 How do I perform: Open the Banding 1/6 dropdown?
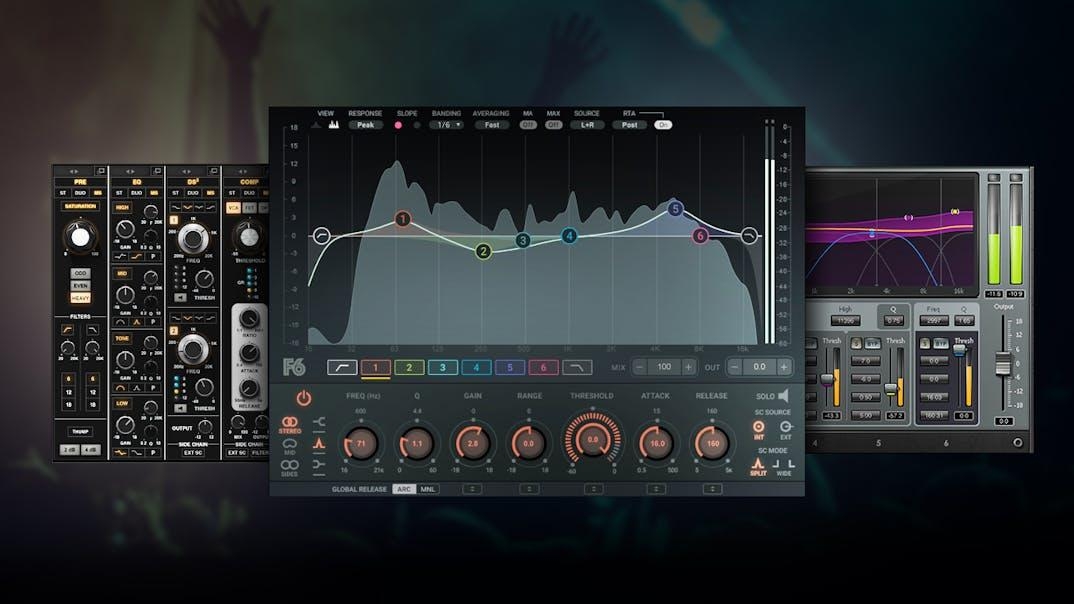(x=447, y=125)
